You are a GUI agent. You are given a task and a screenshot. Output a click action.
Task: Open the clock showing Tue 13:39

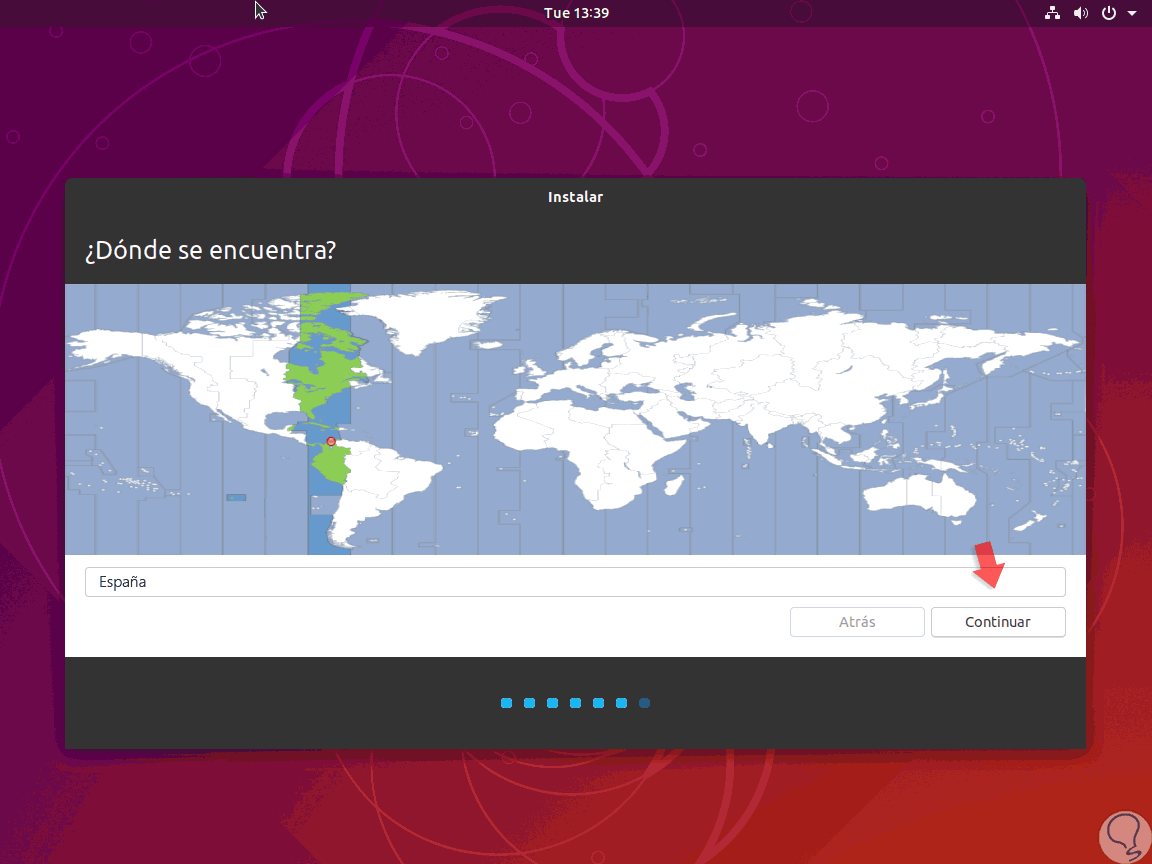(x=576, y=12)
